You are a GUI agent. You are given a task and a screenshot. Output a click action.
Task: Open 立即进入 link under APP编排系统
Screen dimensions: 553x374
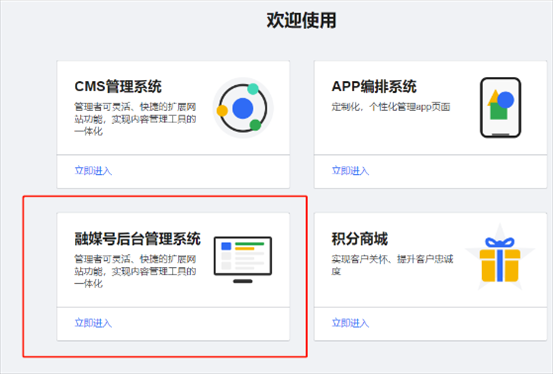point(350,171)
